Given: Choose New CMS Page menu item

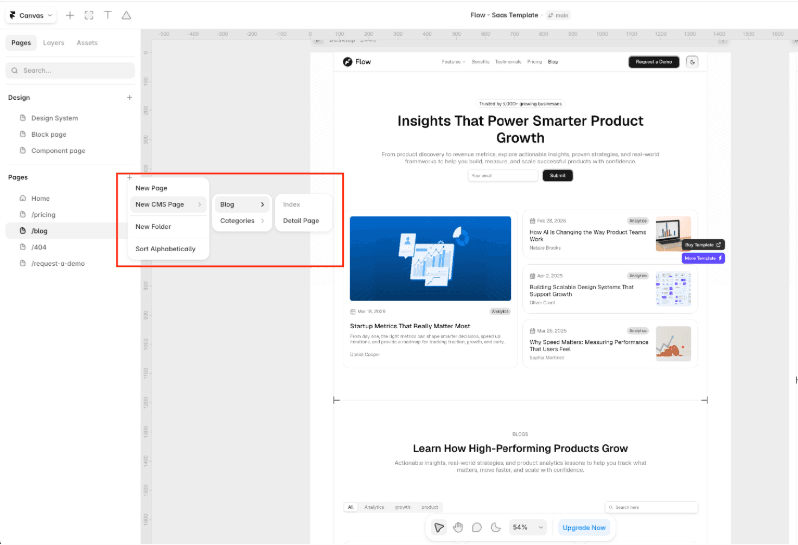Looking at the screenshot, I should pos(168,205).
